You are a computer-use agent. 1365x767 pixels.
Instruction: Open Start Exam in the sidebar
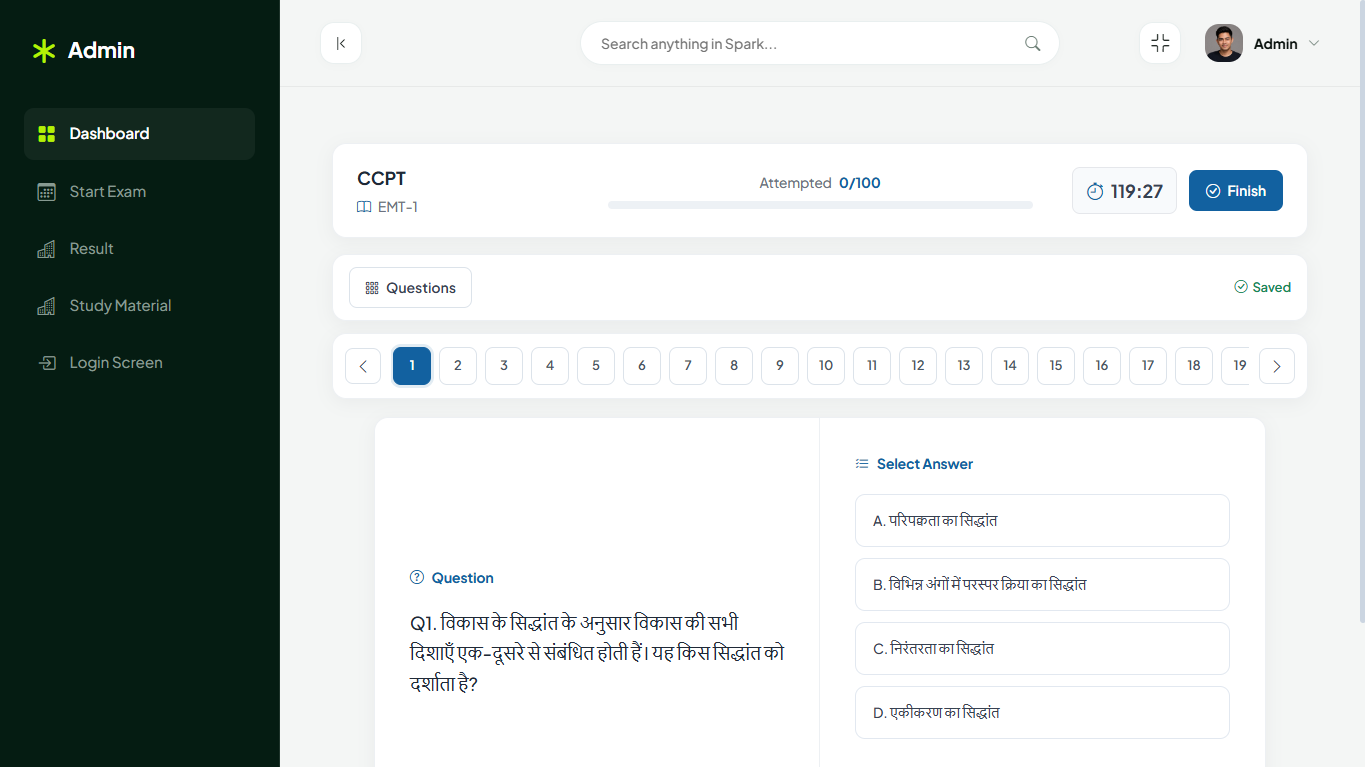click(139, 192)
